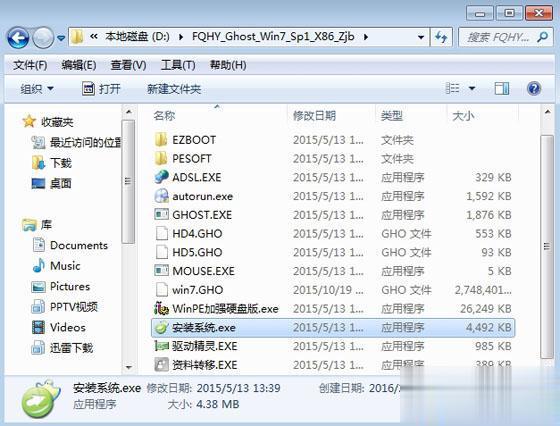The height and width of the screenshot is (426, 560).
Task: Click the refresh icon beside address bar
Action: coord(441,37)
